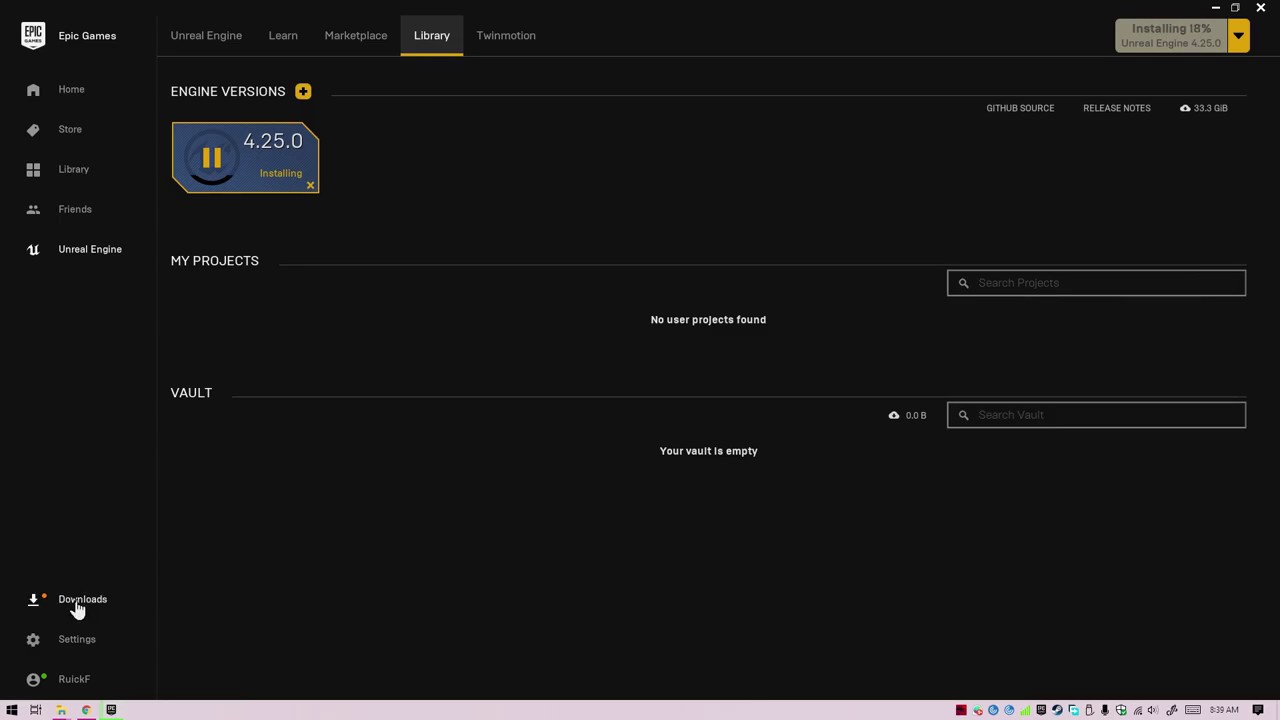Click the Search Projects field

pyautogui.click(x=1096, y=283)
